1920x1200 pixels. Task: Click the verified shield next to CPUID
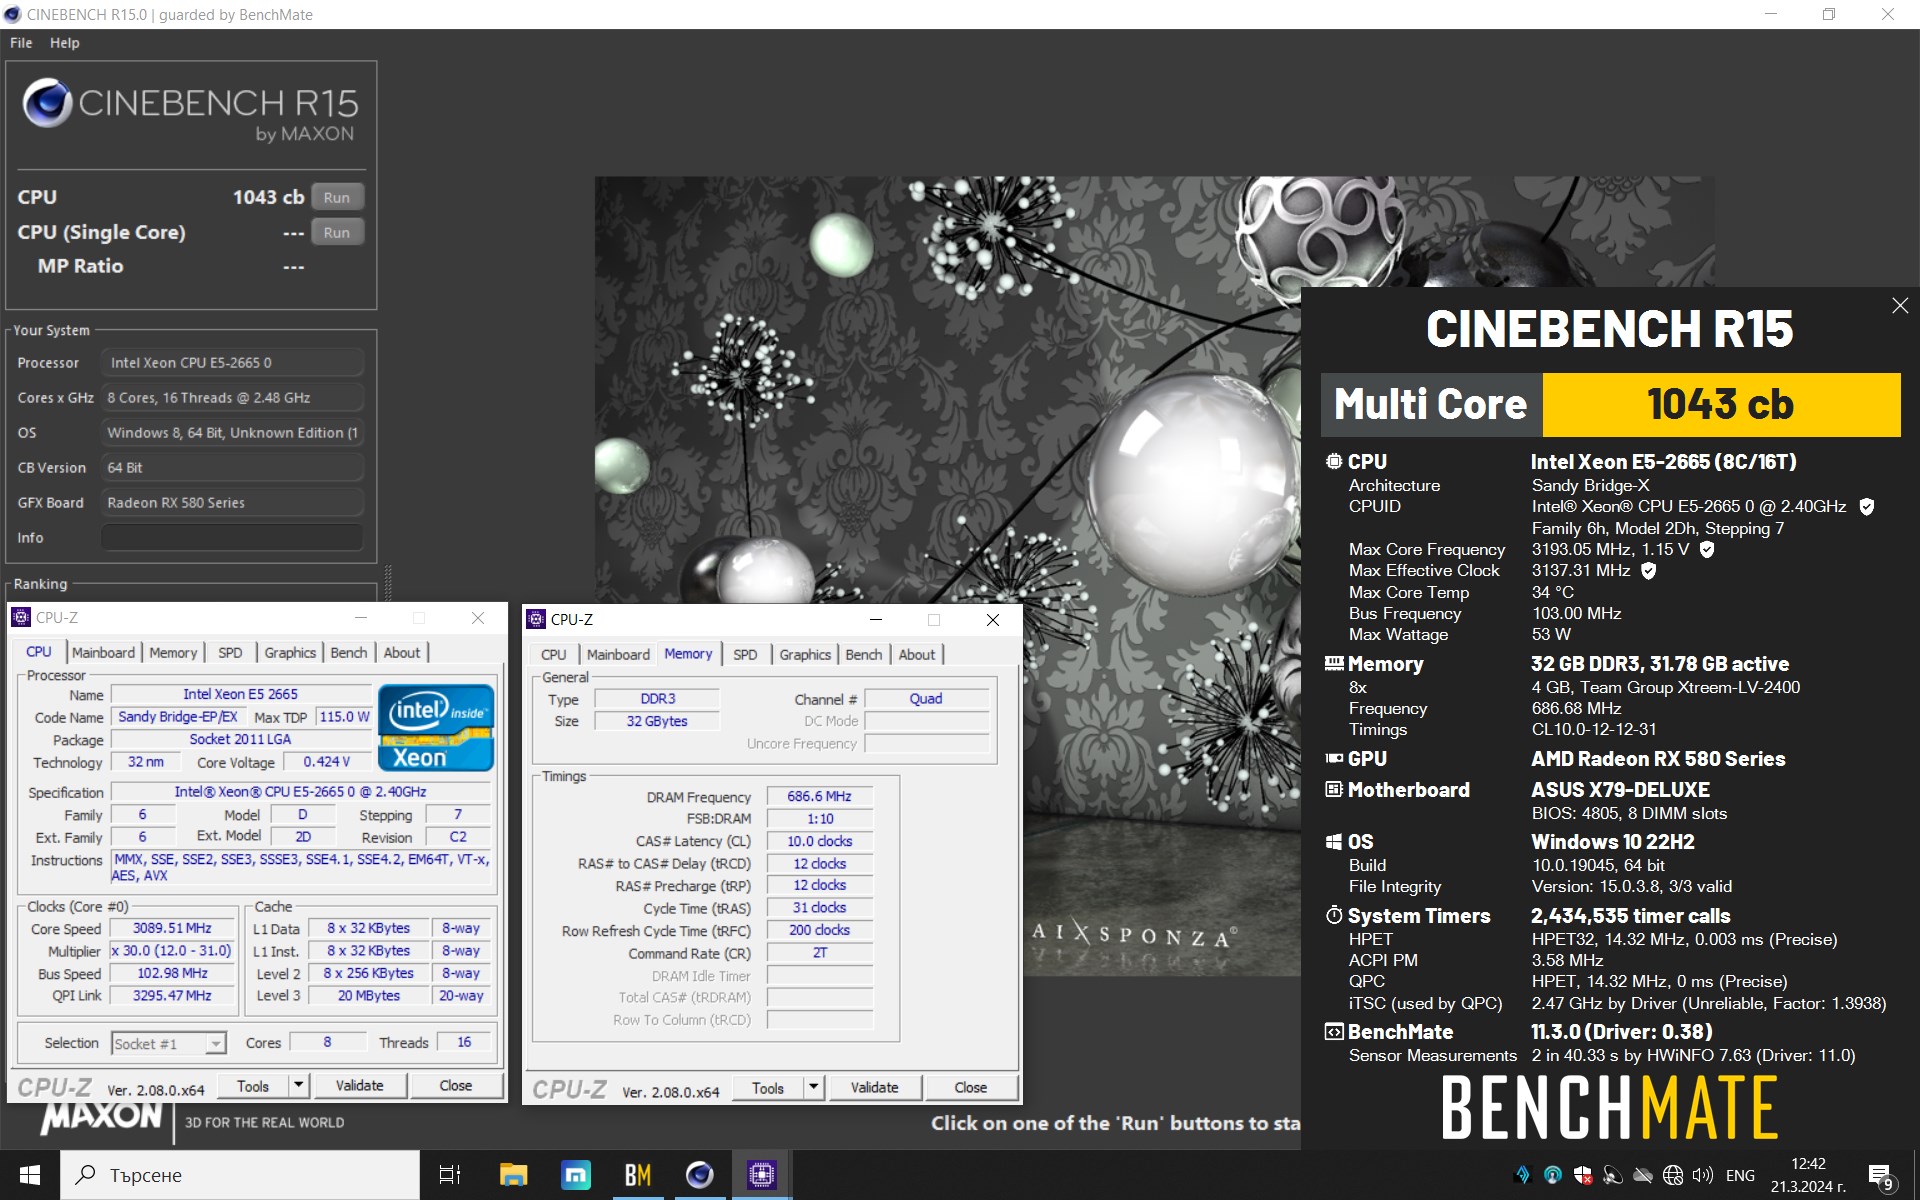click(x=1866, y=507)
